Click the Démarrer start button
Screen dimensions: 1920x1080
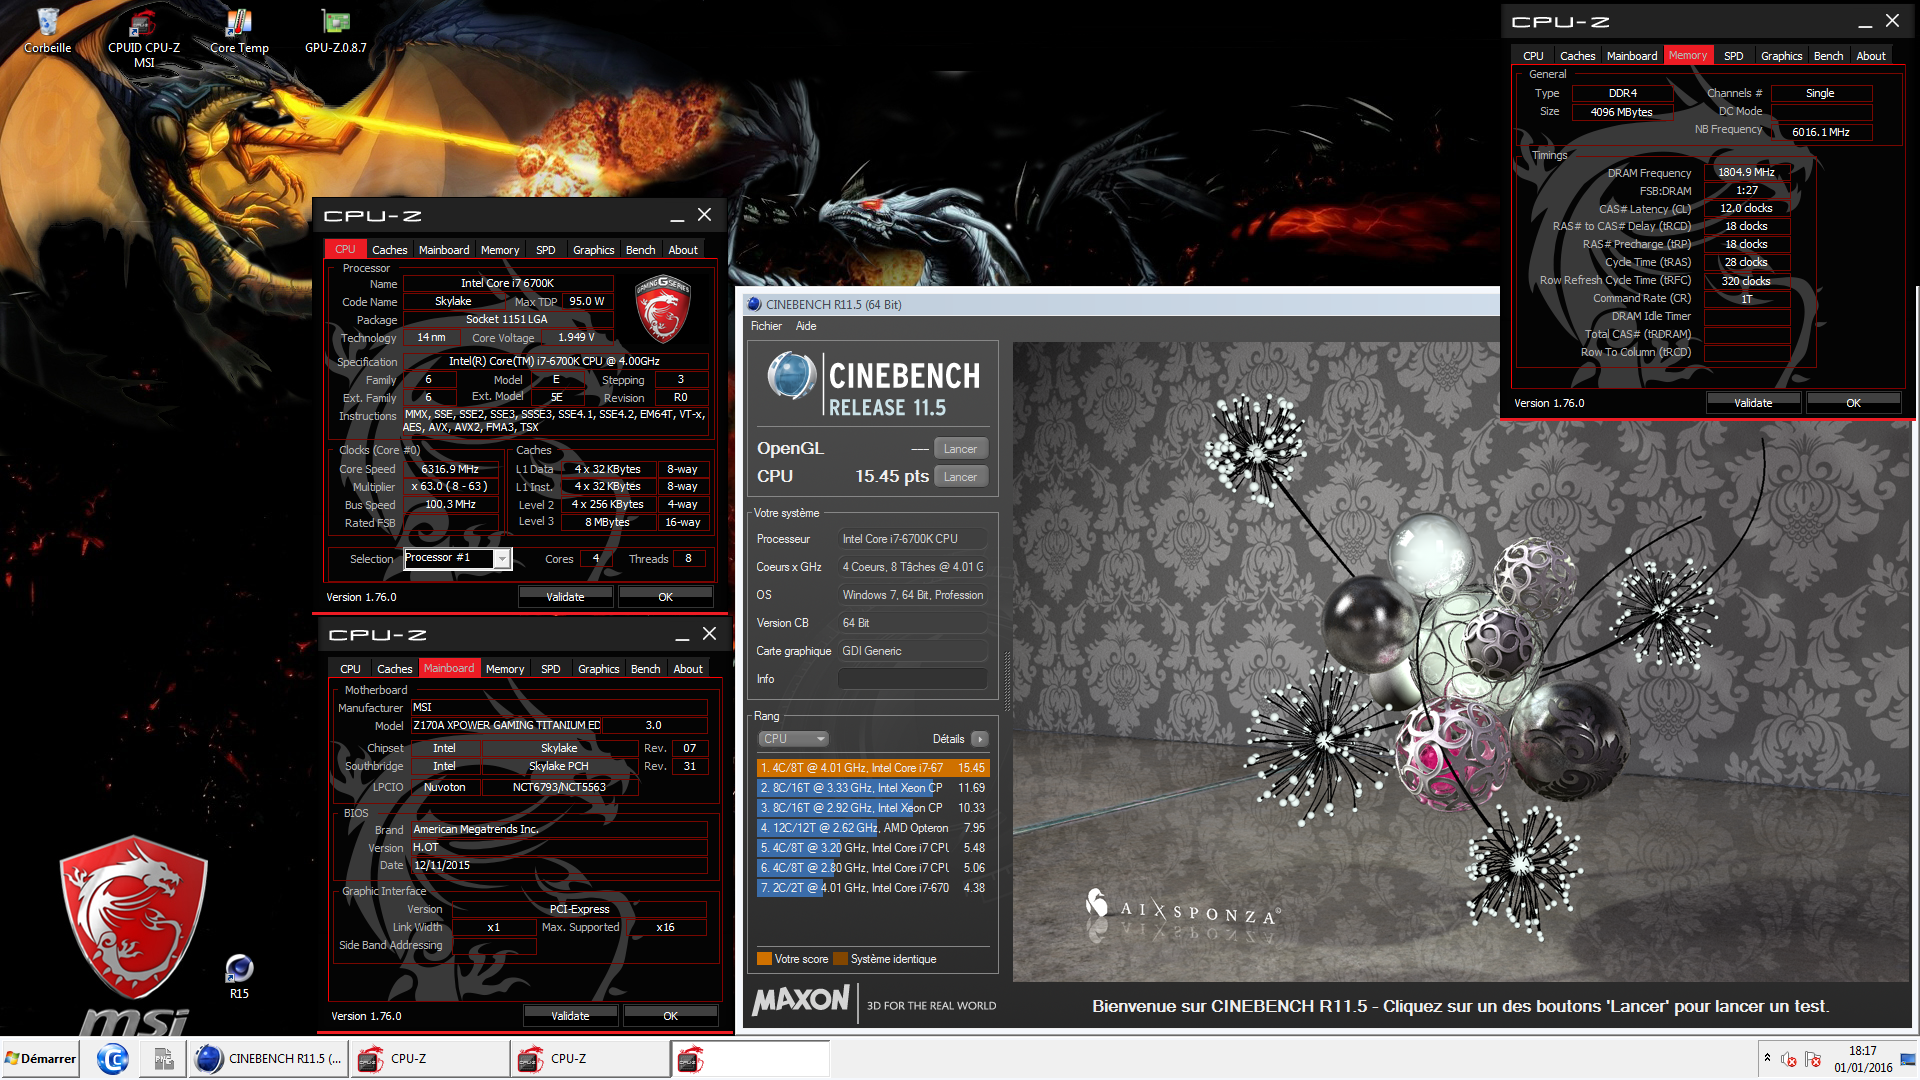(41, 1059)
